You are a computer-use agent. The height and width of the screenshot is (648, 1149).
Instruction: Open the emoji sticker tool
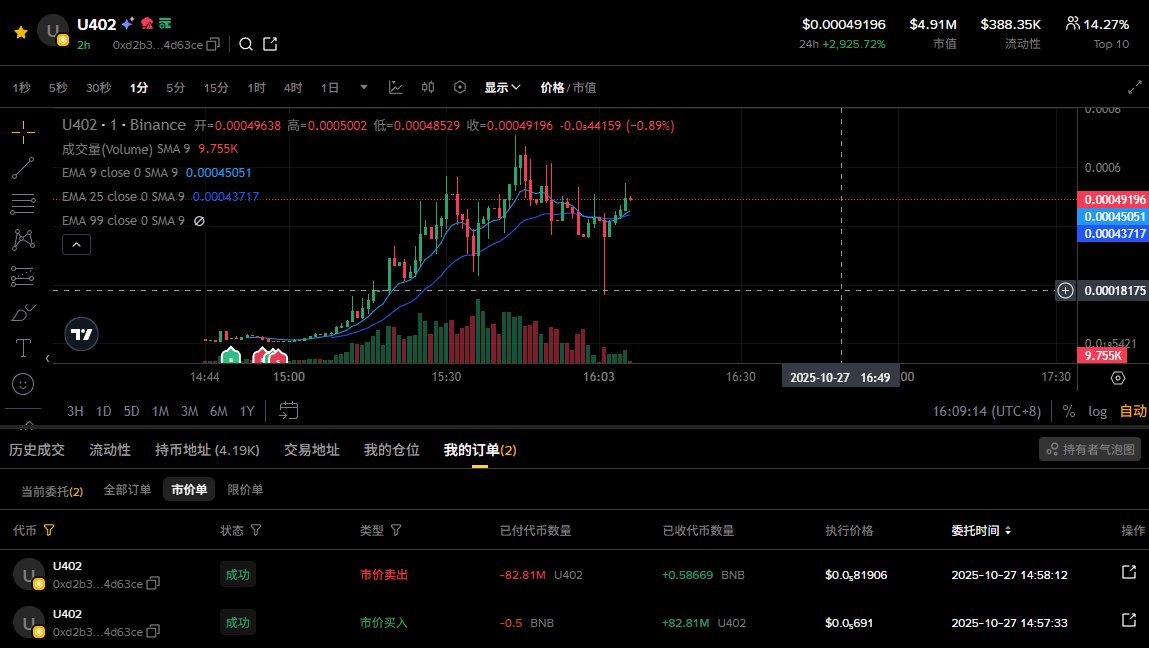pyautogui.click(x=23, y=383)
